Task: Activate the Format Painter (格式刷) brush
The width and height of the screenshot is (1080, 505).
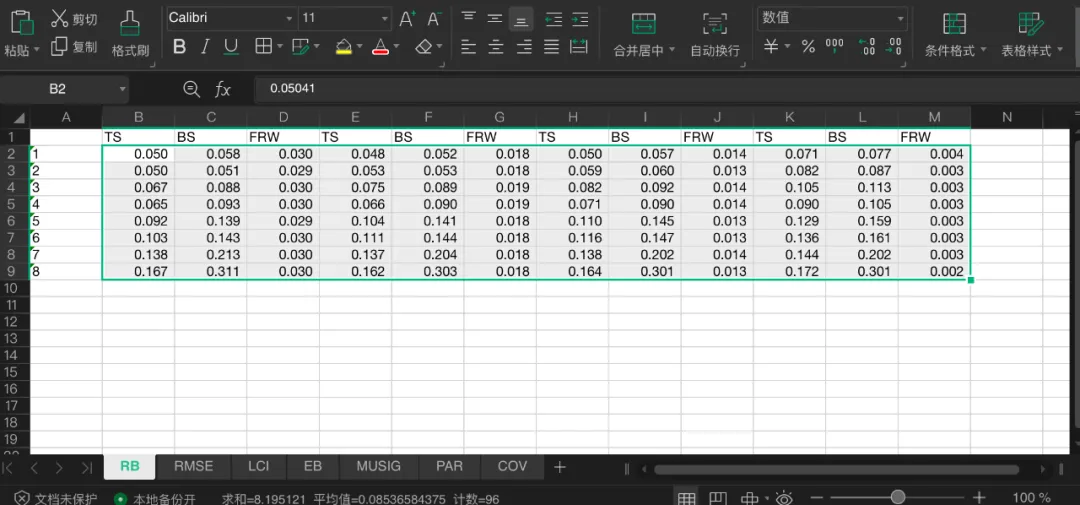Action: coord(130,23)
